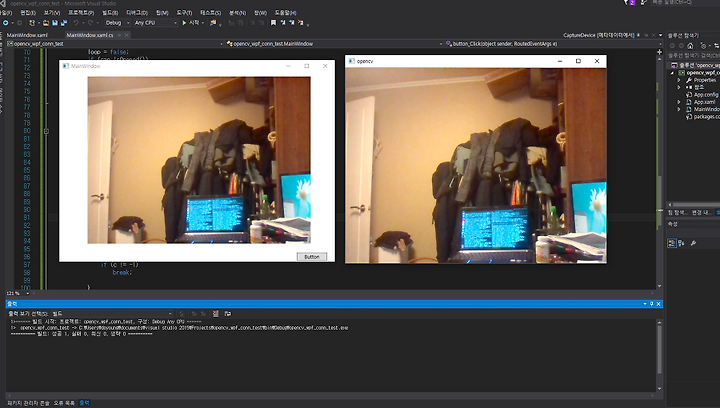The height and width of the screenshot is (408, 720).
Task: Open the Debug menu
Action: [x=137, y=12]
